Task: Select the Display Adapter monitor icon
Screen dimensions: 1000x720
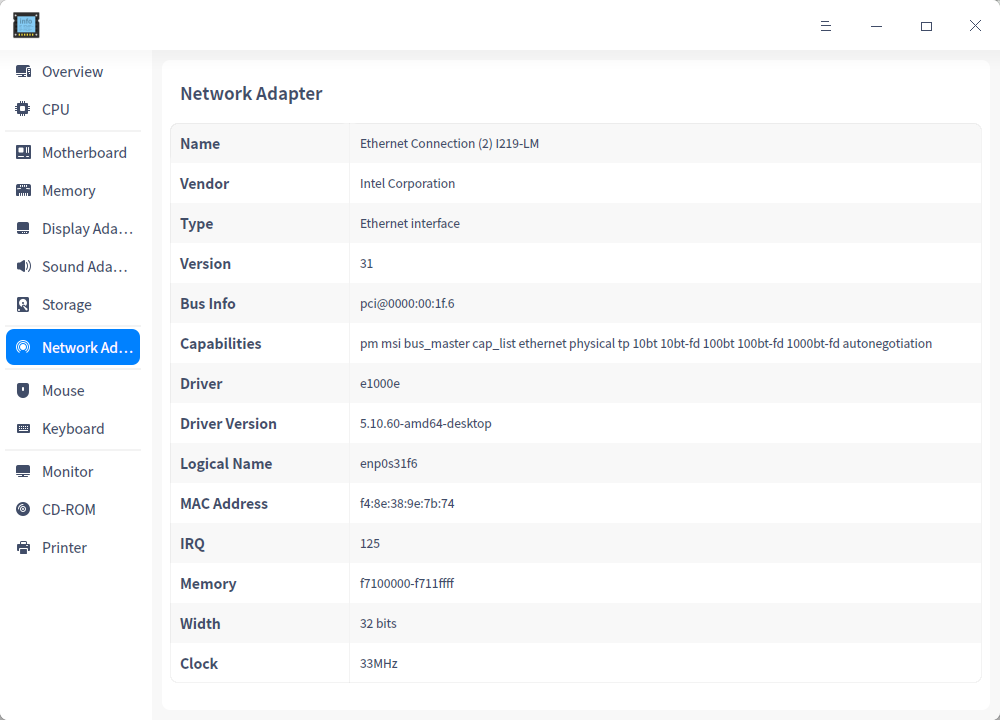Action: (22, 228)
